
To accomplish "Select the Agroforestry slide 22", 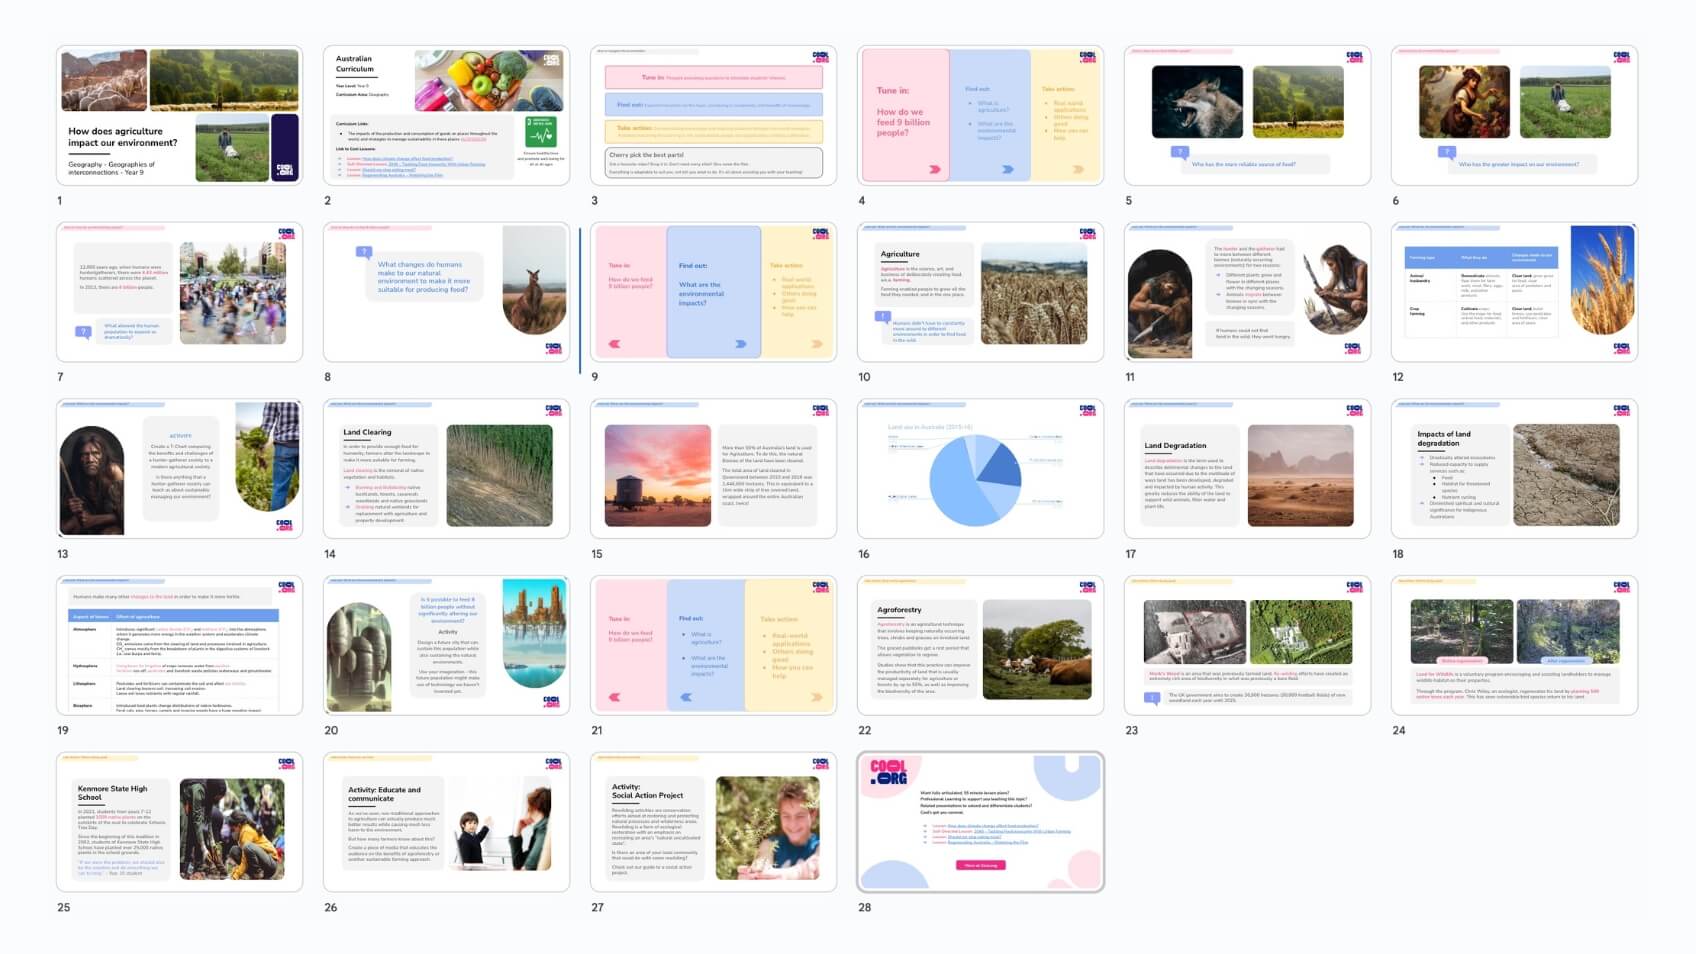I will click(980, 645).
